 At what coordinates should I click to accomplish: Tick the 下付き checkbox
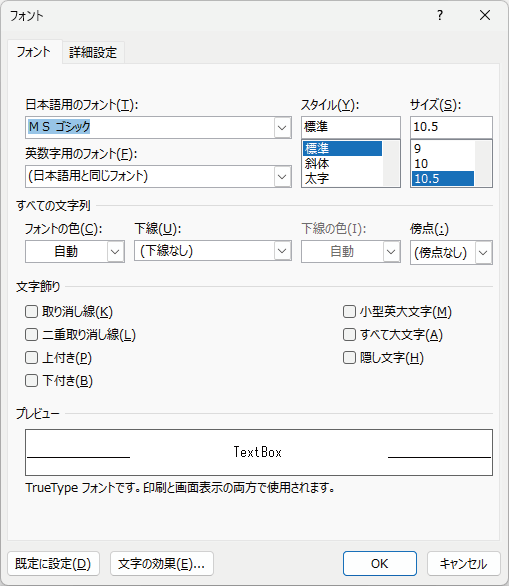point(31,381)
